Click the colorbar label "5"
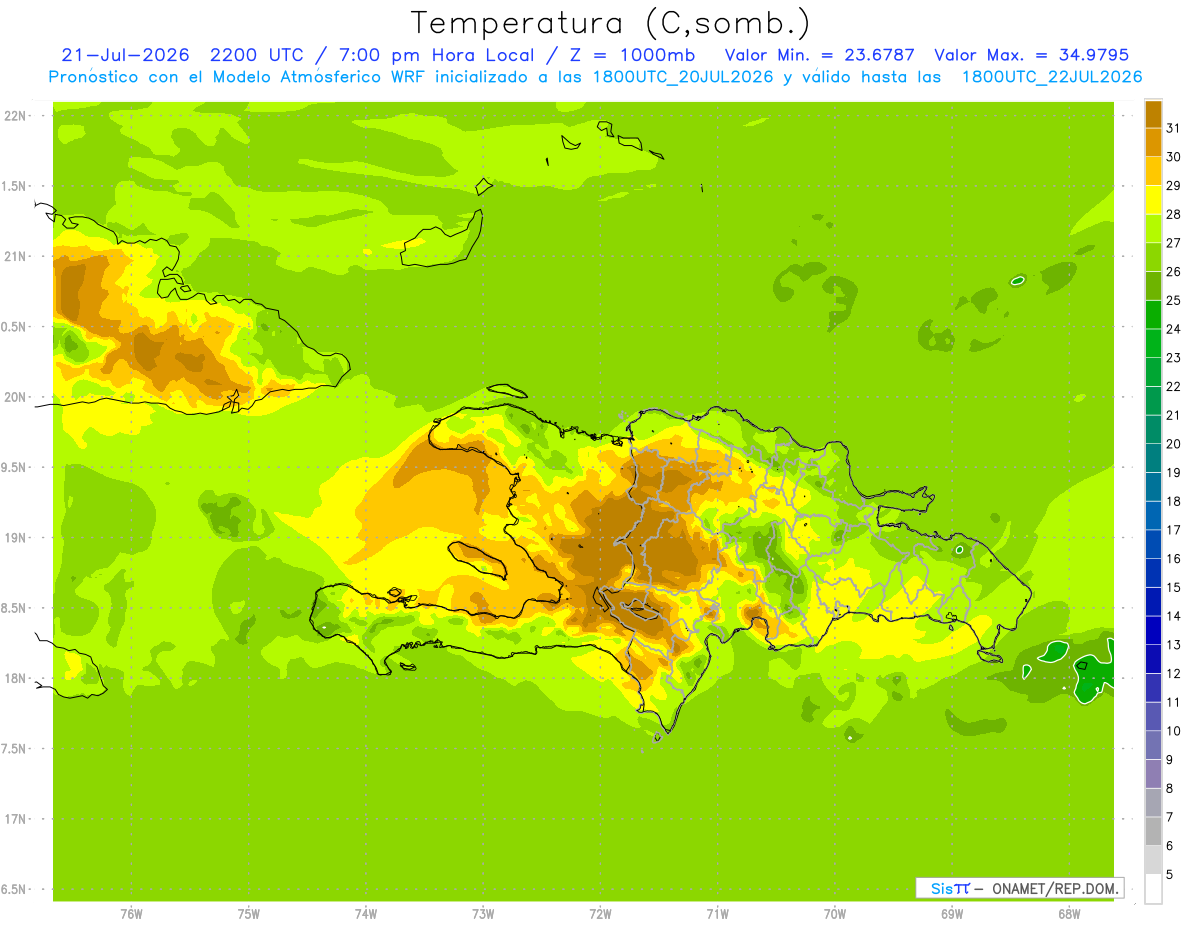Image resolution: width=1200 pixels, height=927 pixels. coord(1170,874)
